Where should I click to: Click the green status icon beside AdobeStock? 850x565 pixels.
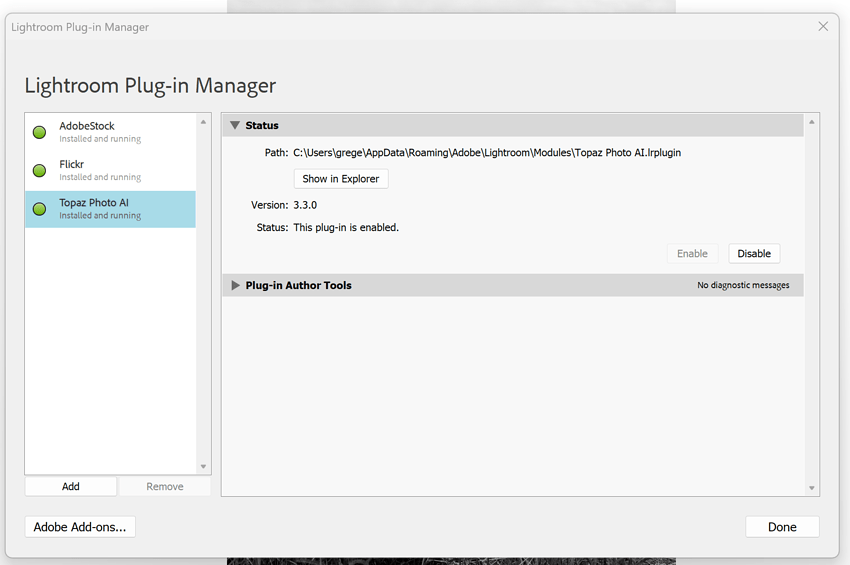pos(40,132)
